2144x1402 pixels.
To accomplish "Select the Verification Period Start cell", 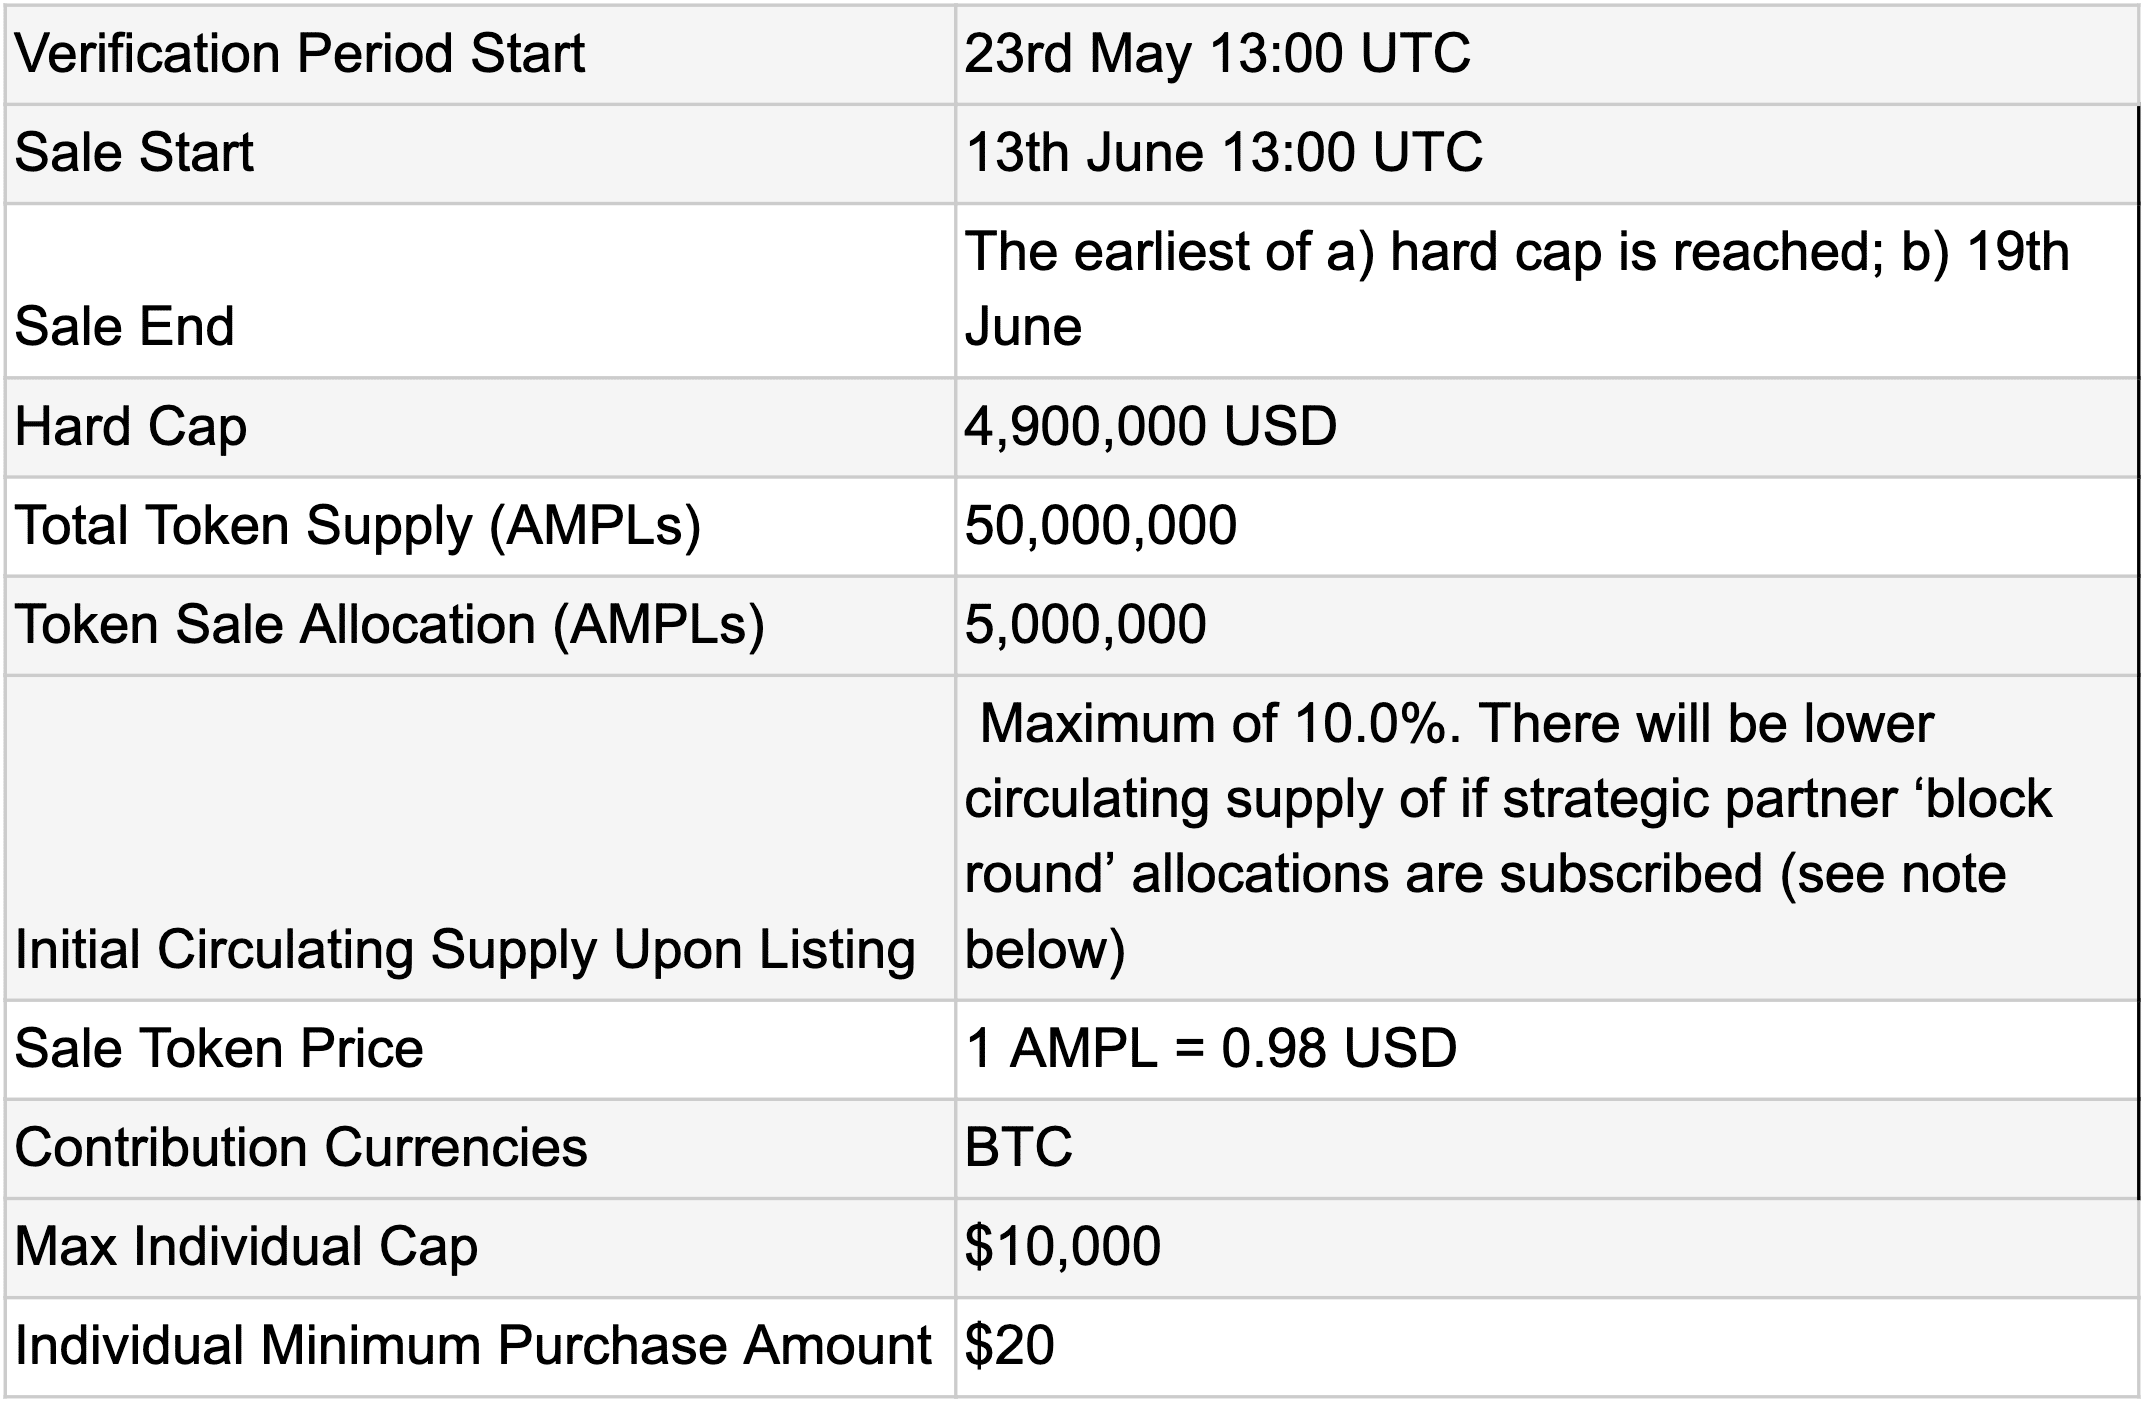I will click(x=480, y=55).
